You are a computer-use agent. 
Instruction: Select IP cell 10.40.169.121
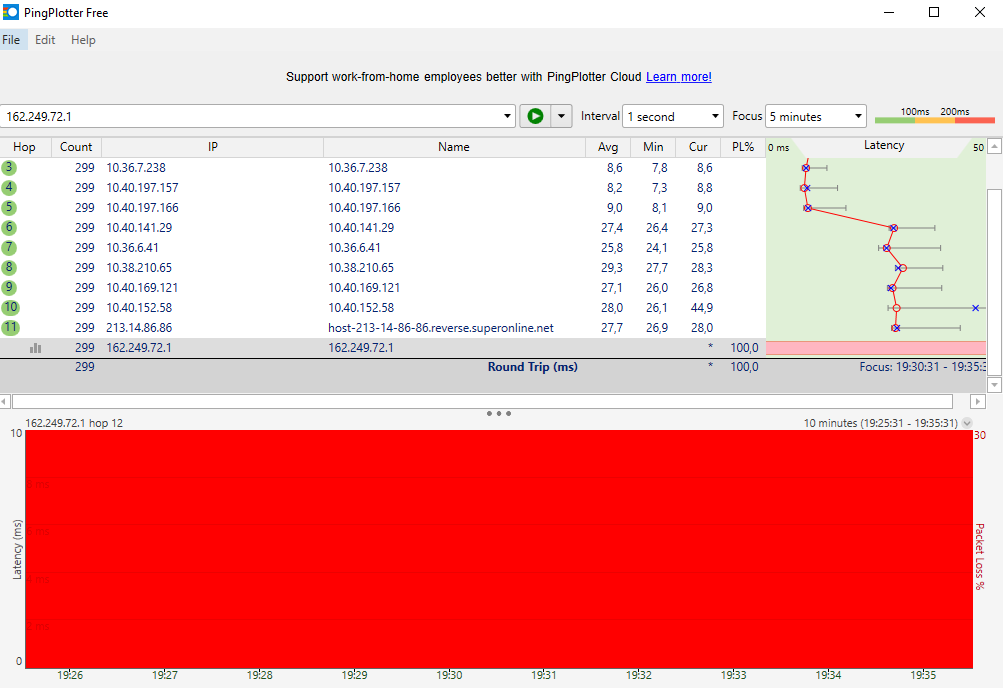142,288
